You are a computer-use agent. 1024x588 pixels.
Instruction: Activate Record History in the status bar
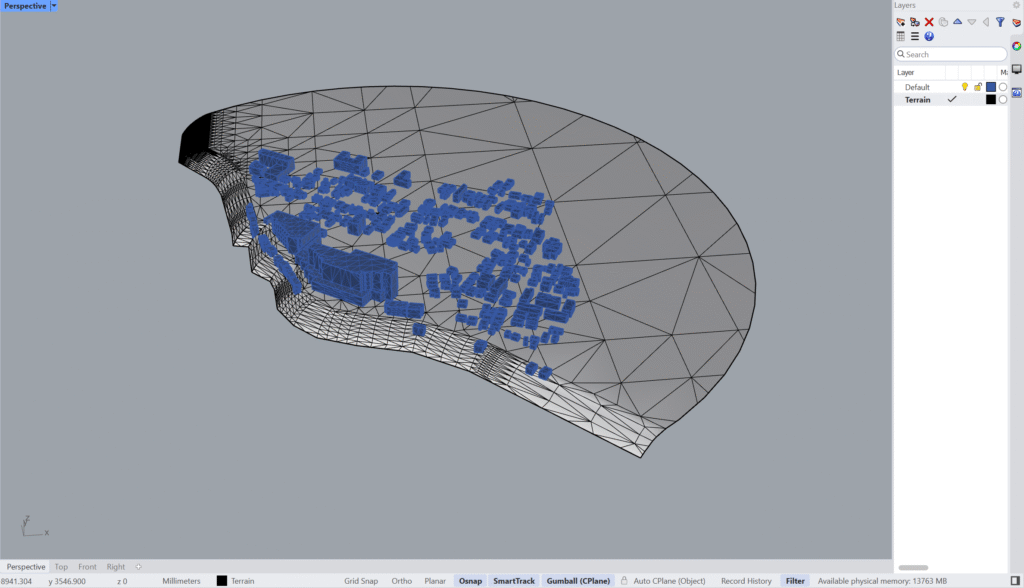(746, 580)
